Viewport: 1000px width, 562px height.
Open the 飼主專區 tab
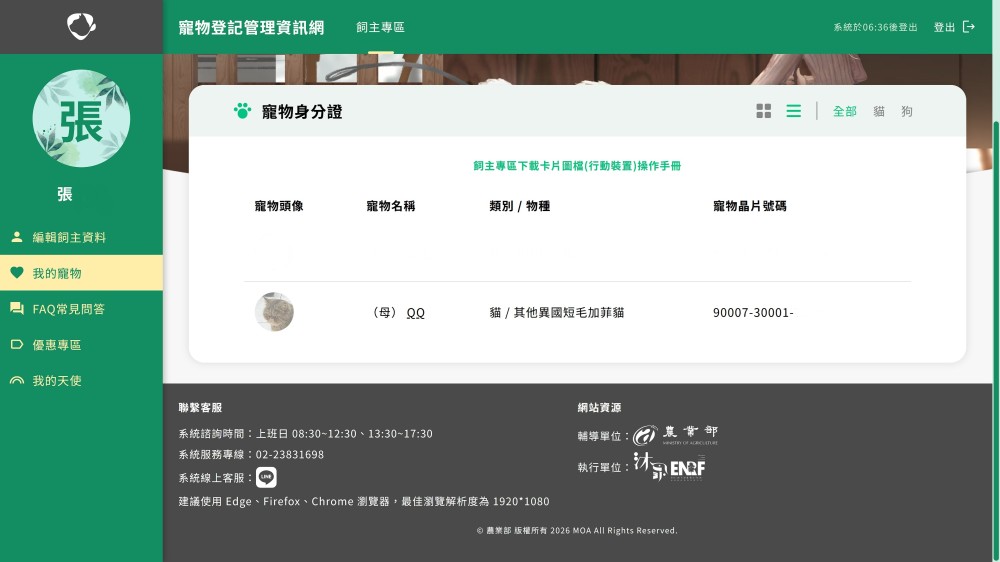click(x=380, y=27)
